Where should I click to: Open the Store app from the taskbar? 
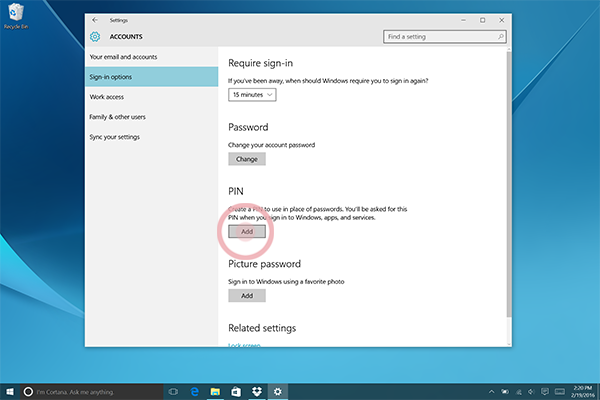pos(236,392)
